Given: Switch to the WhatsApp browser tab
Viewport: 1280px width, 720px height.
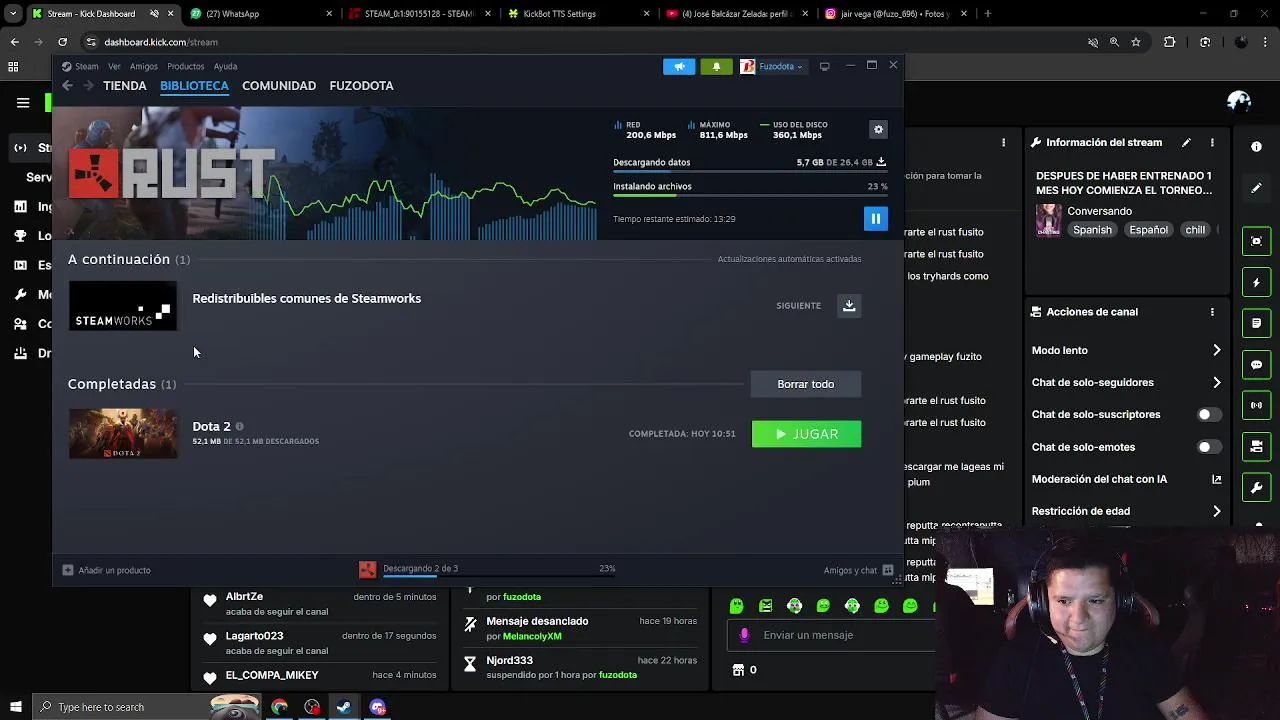Looking at the screenshot, I should [262, 14].
